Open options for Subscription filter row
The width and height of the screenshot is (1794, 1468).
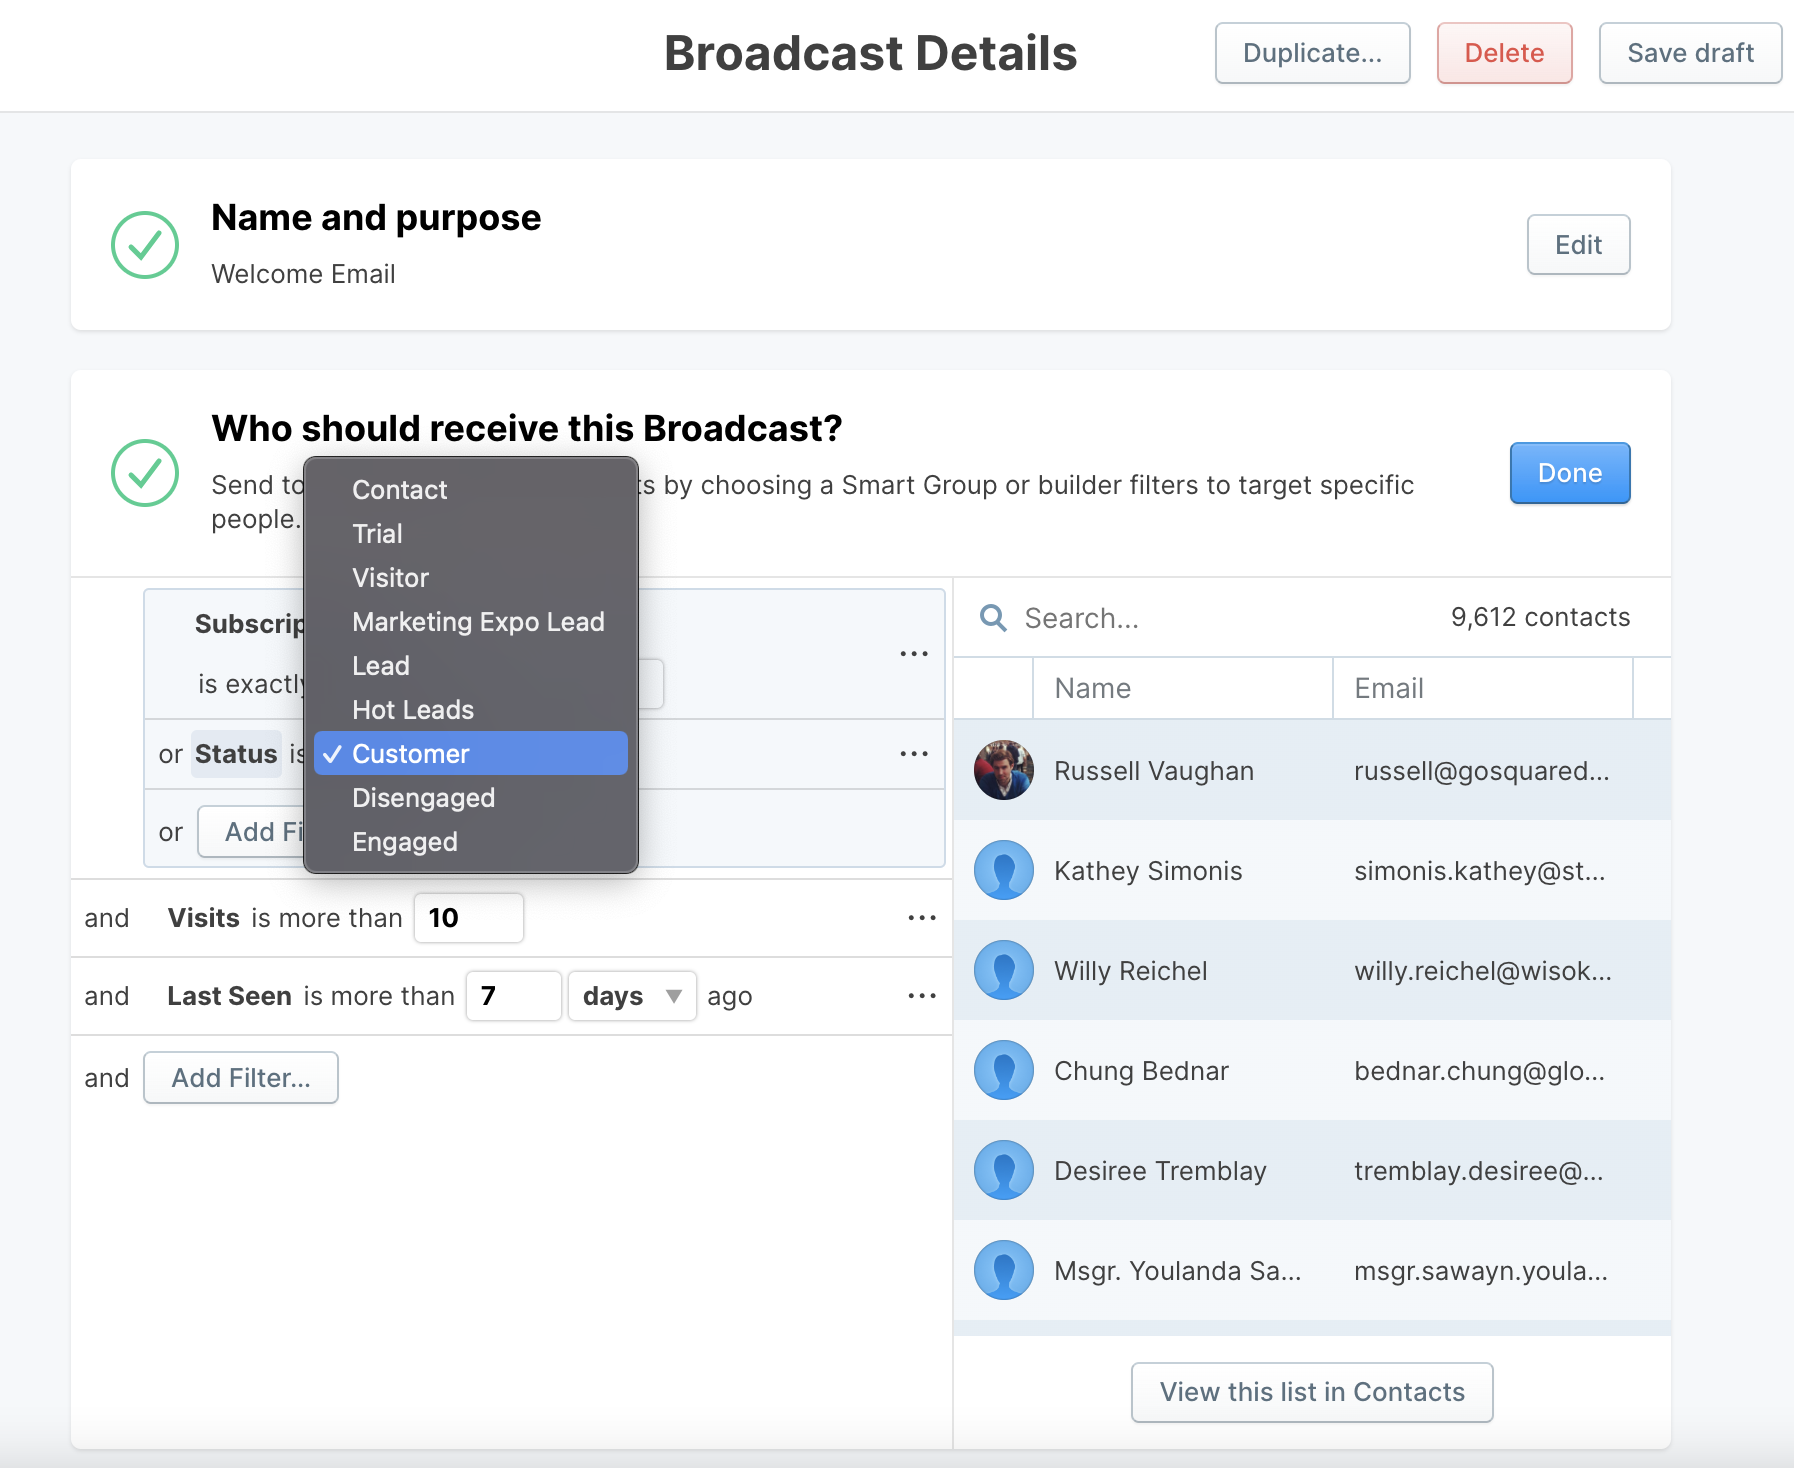914,654
